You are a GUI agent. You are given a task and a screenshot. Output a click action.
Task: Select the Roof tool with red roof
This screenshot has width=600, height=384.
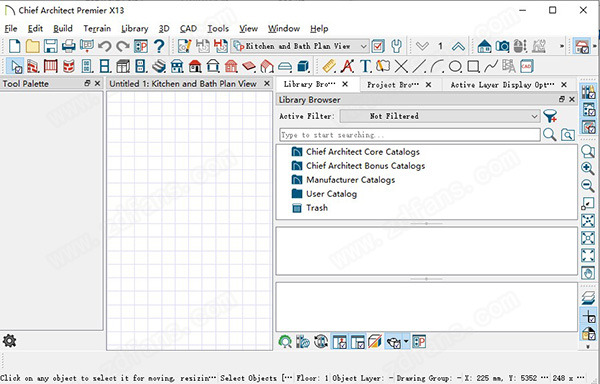(195, 67)
